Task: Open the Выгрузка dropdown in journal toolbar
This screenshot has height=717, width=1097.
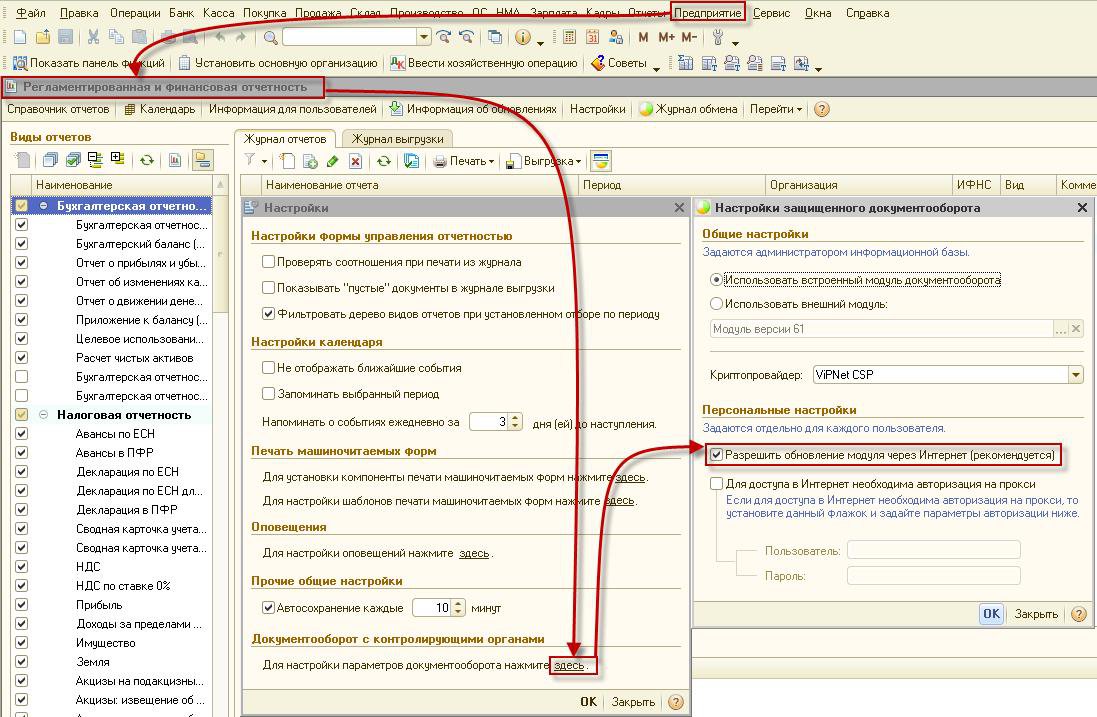Action: [x=544, y=162]
